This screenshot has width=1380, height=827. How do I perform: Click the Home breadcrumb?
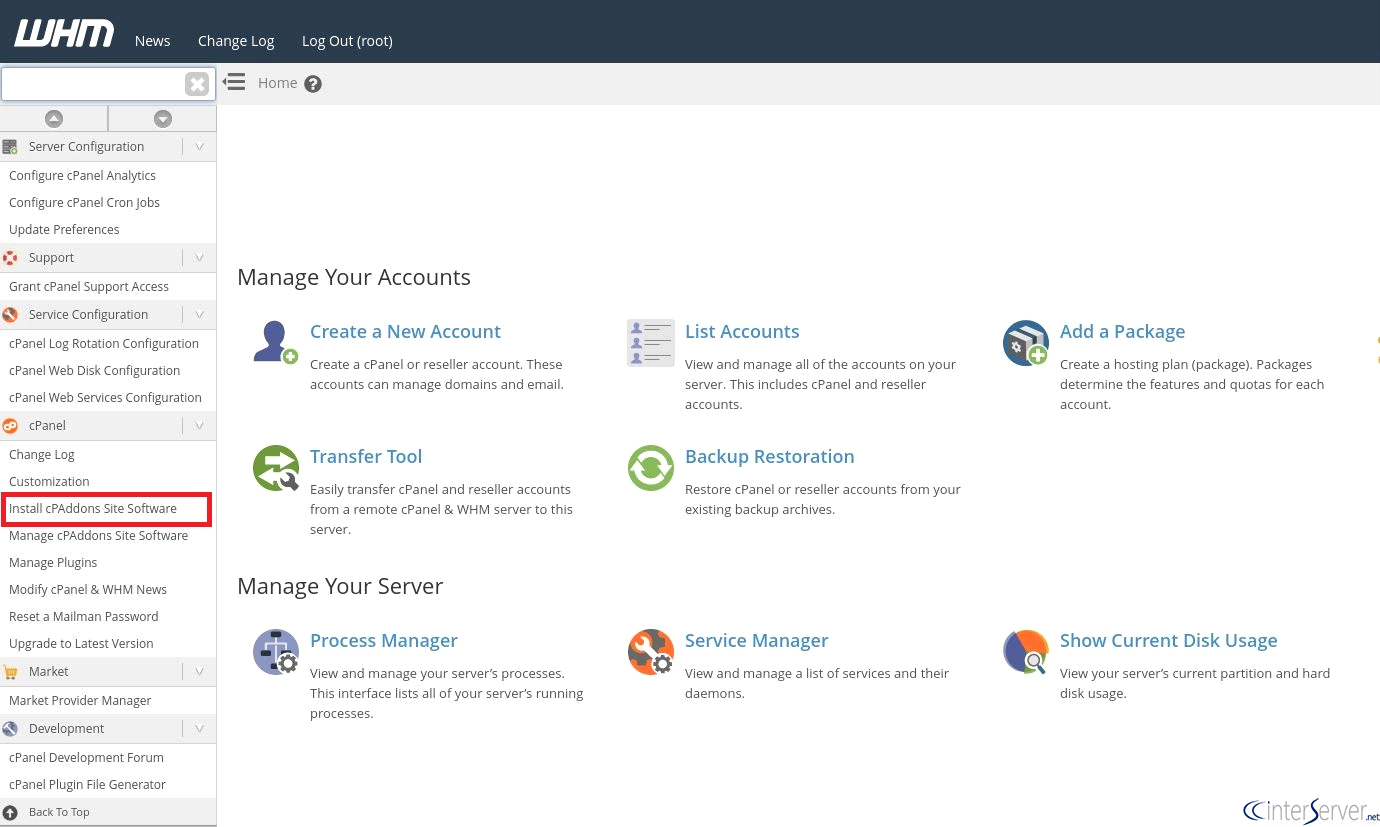[277, 83]
